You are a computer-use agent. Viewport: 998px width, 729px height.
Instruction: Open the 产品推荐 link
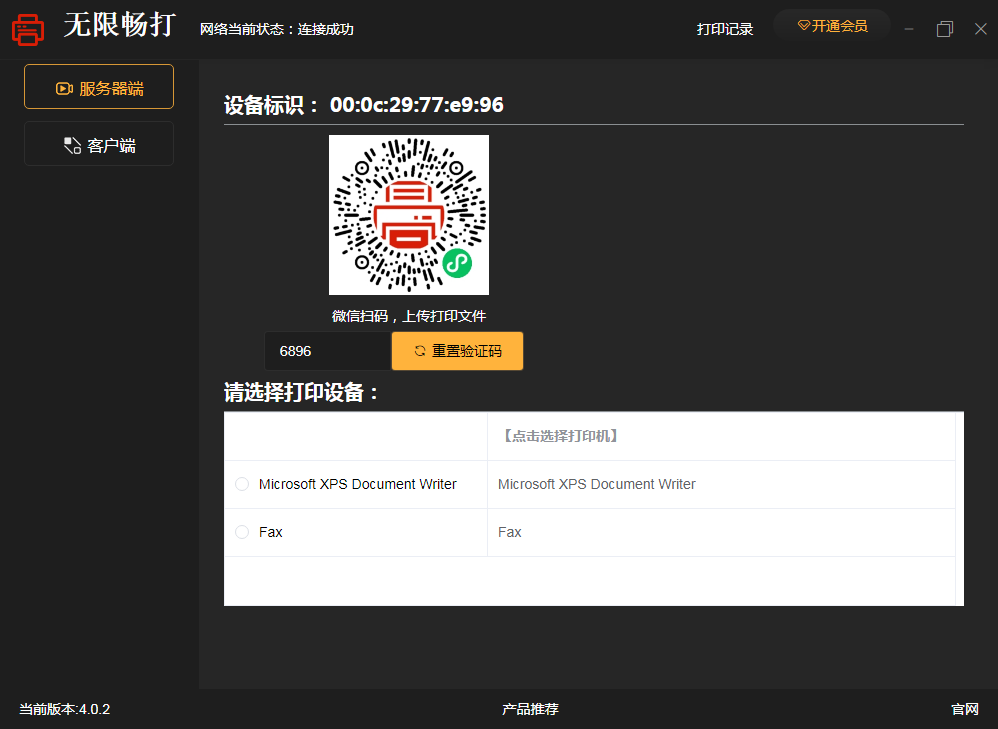(530, 709)
